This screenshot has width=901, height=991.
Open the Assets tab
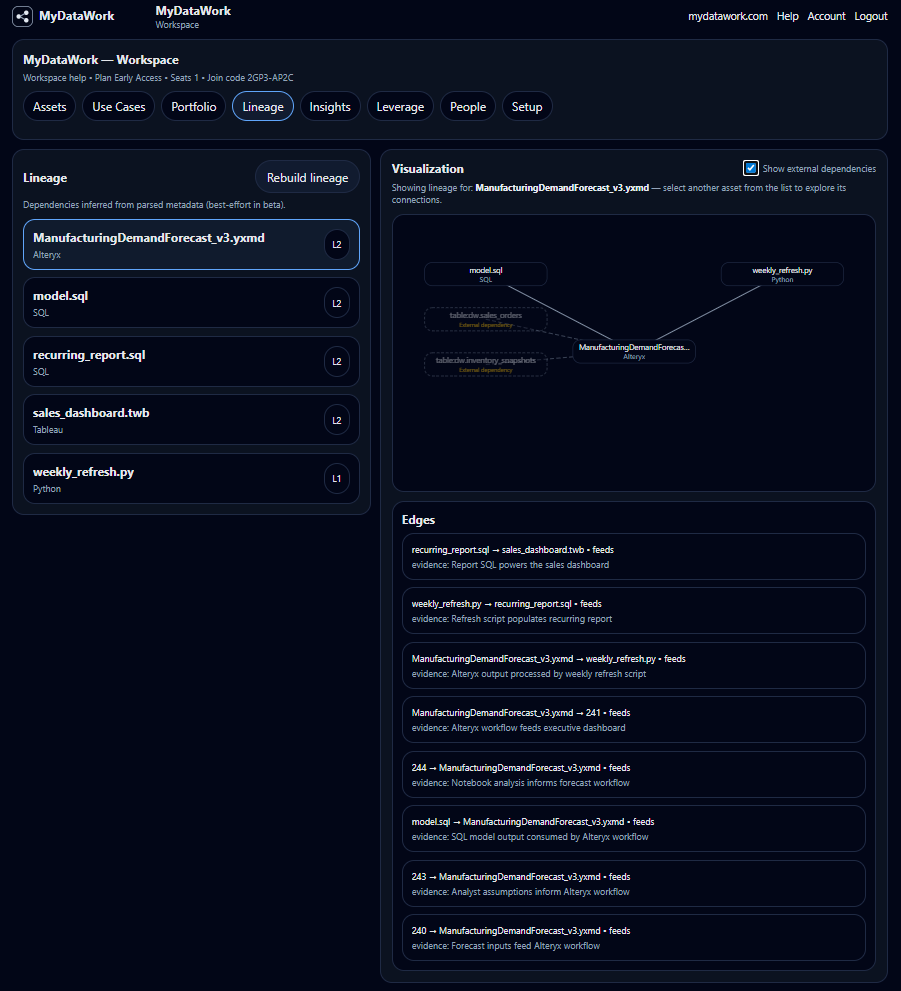[49, 107]
